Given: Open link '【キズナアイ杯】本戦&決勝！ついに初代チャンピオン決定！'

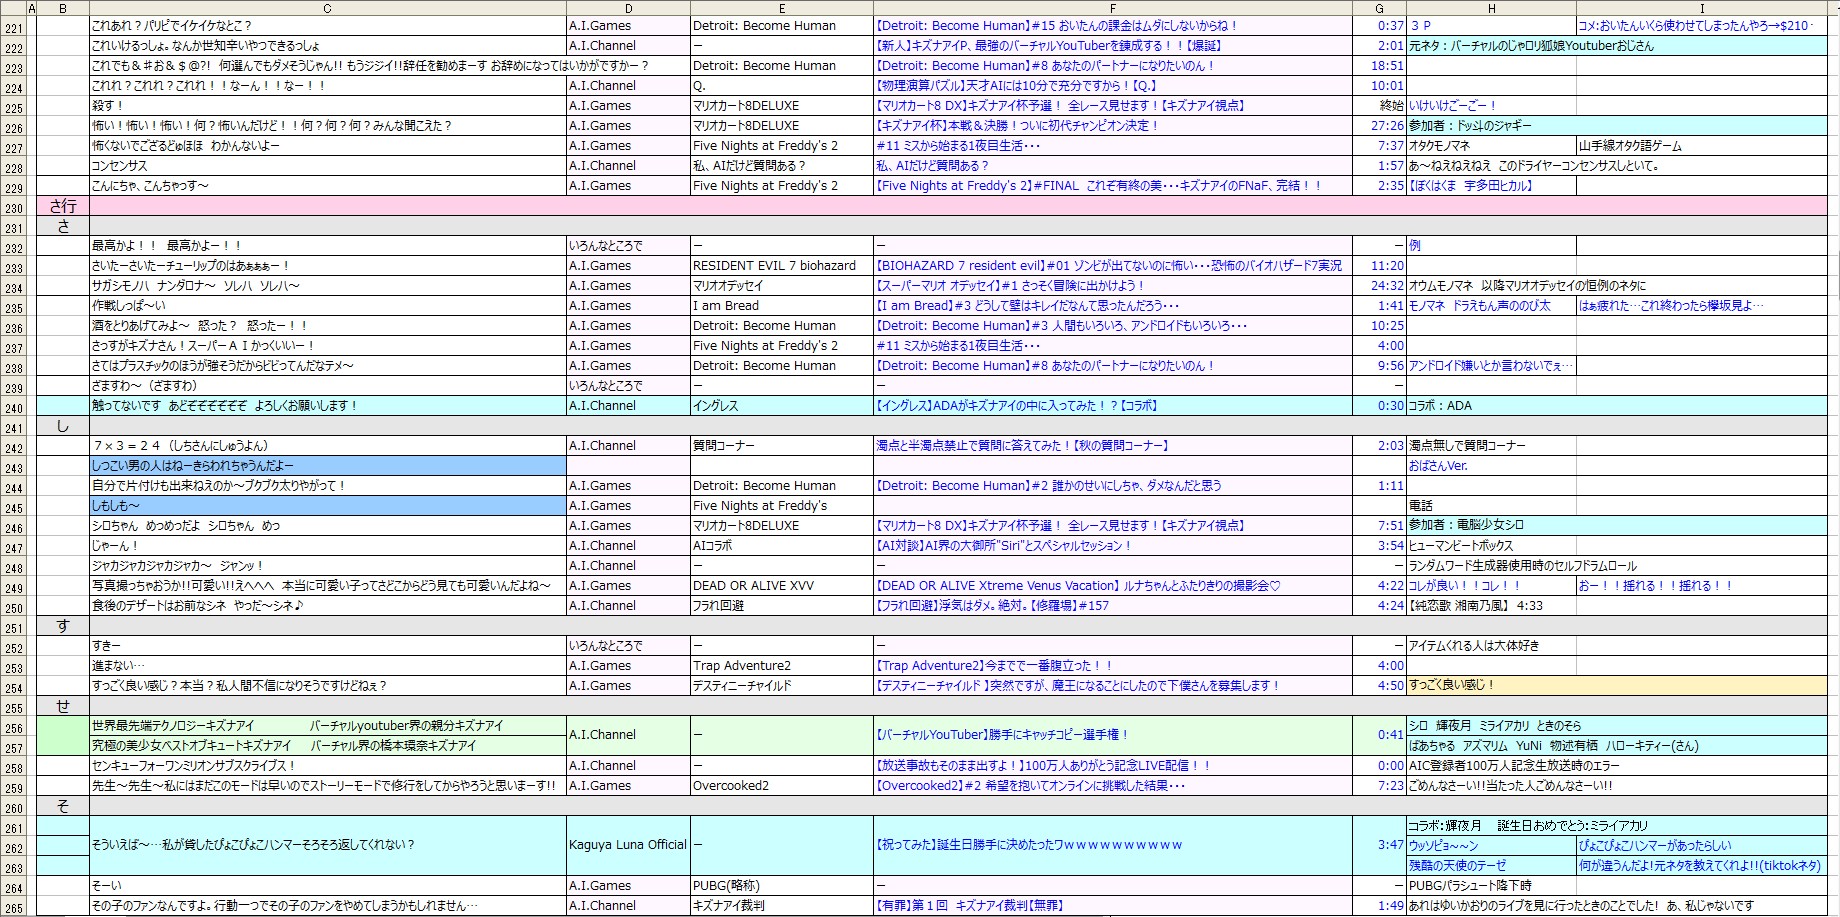Looking at the screenshot, I should point(1017,126).
